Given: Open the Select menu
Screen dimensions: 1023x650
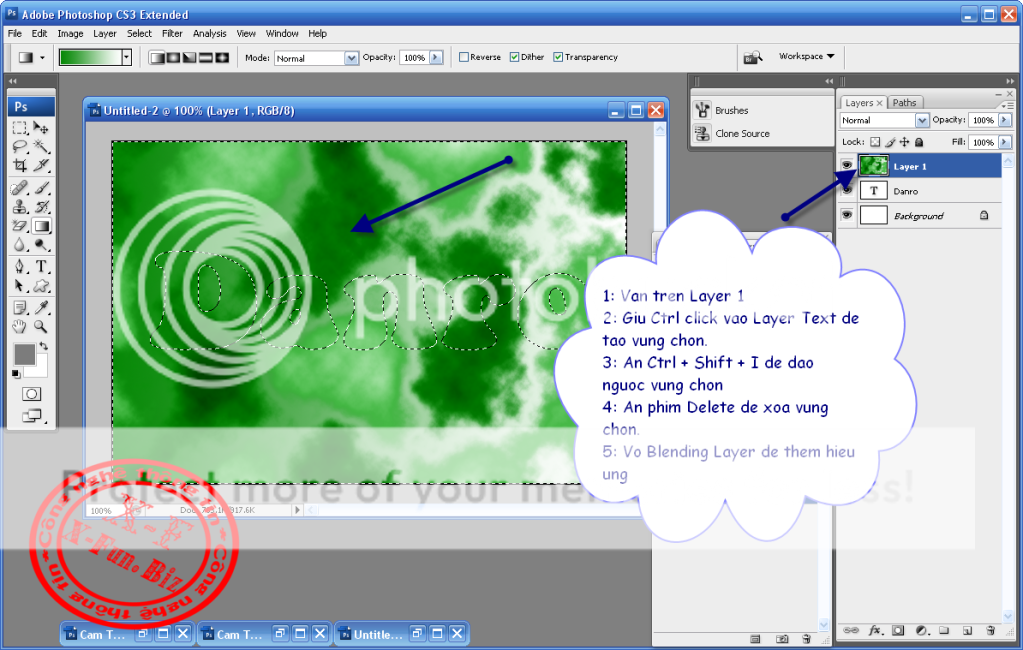Looking at the screenshot, I should 139,33.
